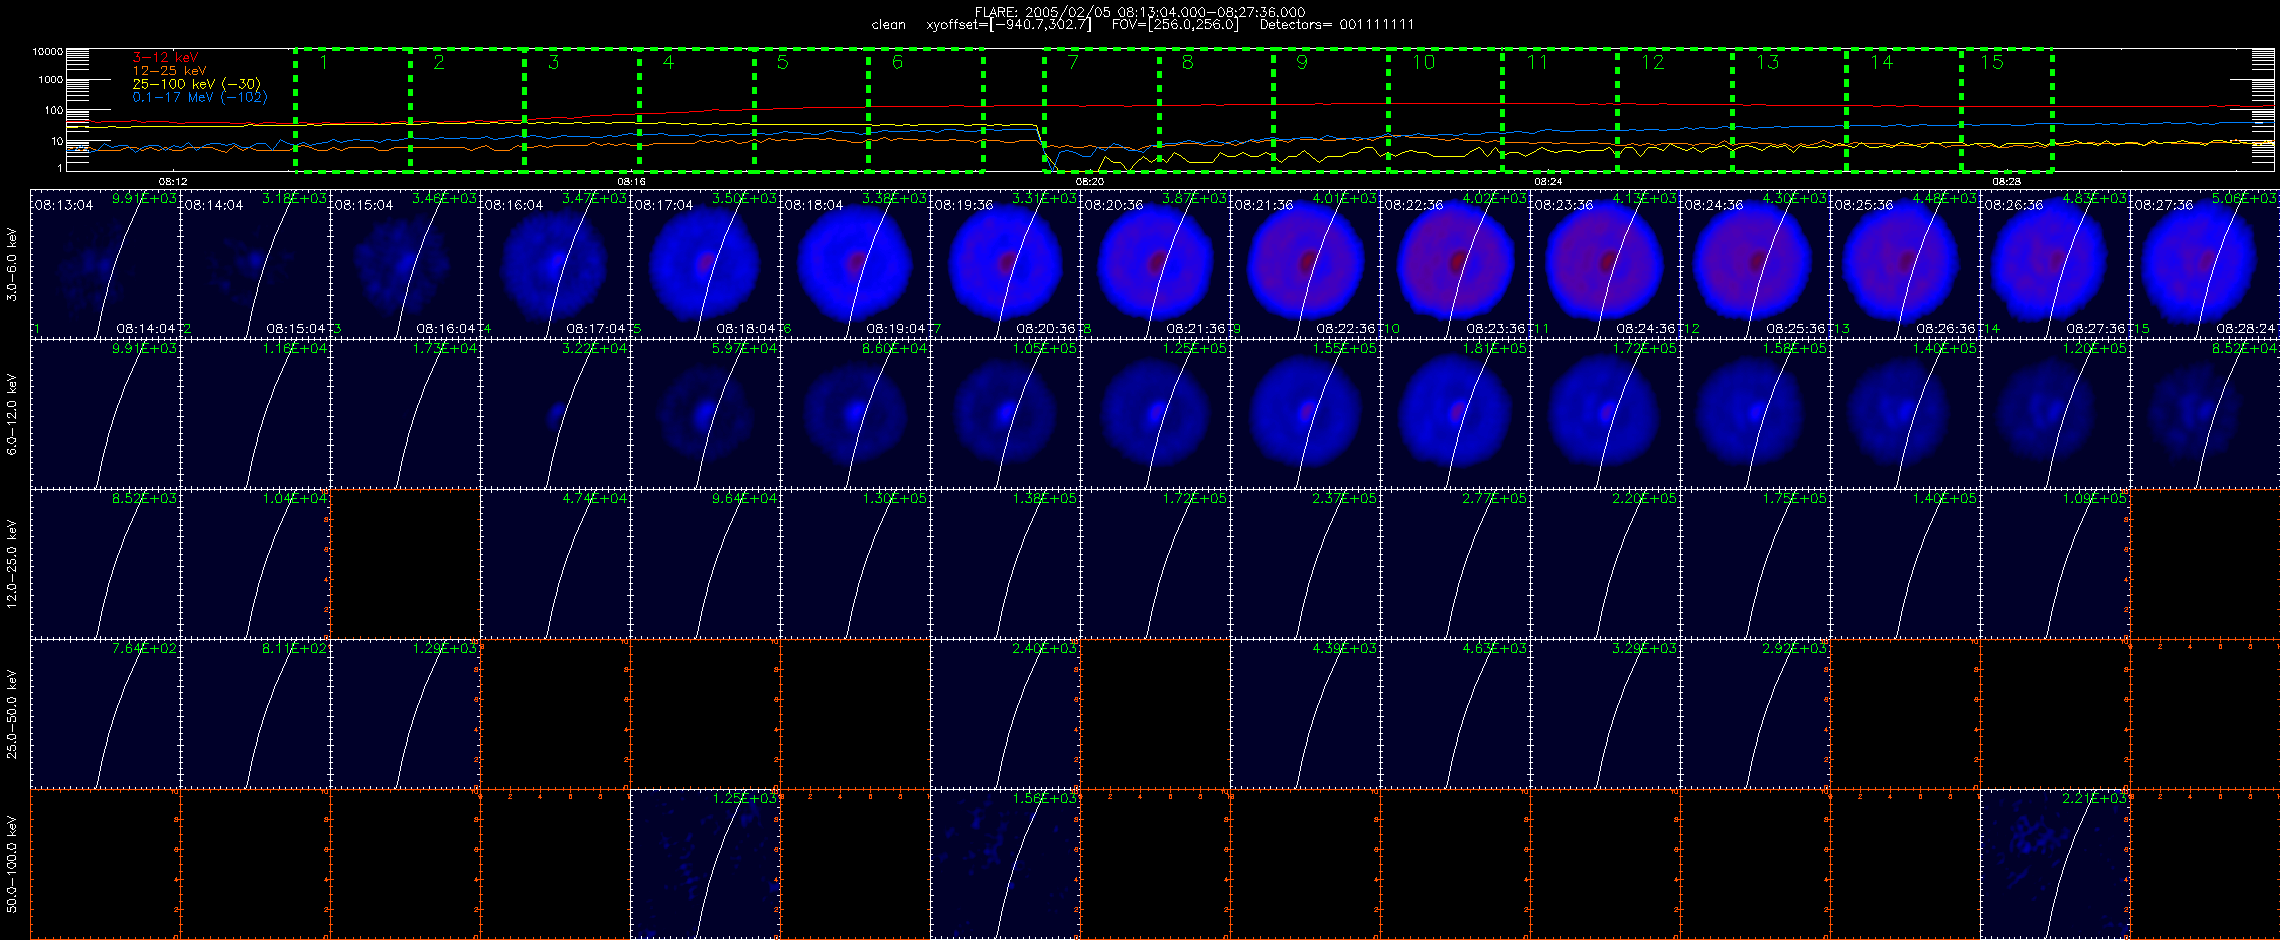Open the 6.0-12.0 keV image with peak 1.05E+05

[1005, 414]
